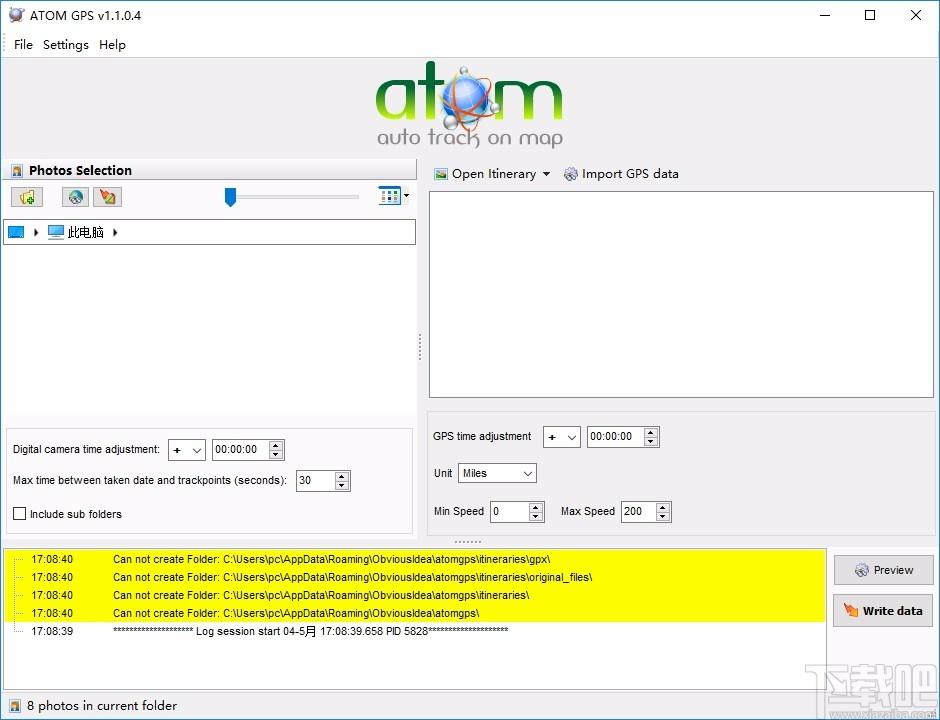The height and width of the screenshot is (720, 940).
Task: Decrease Min Speed value
Action: coord(536,516)
